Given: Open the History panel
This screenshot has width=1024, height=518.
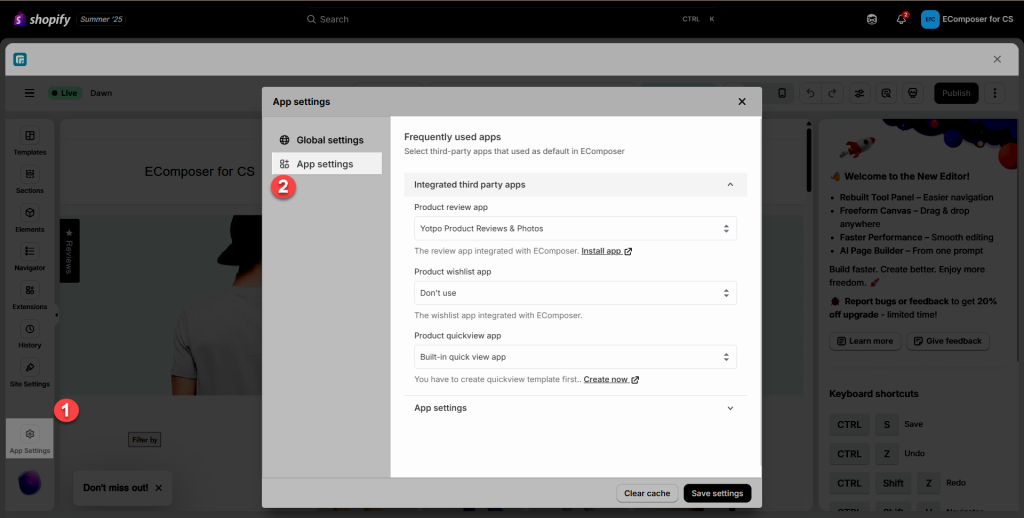Looking at the screenshot, I should [x=29, y=334].
